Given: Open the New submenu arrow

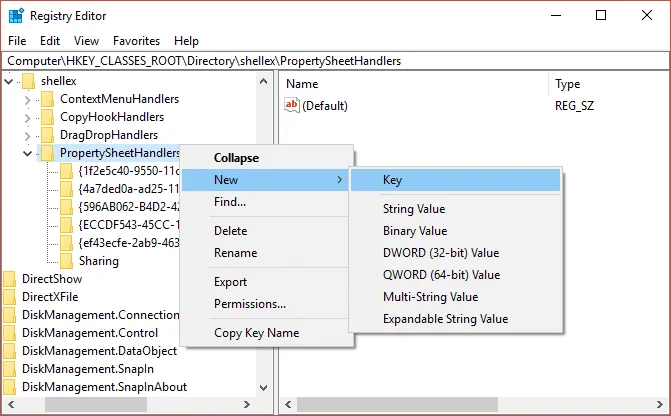Looking at the screenshot, I should 339,180.
